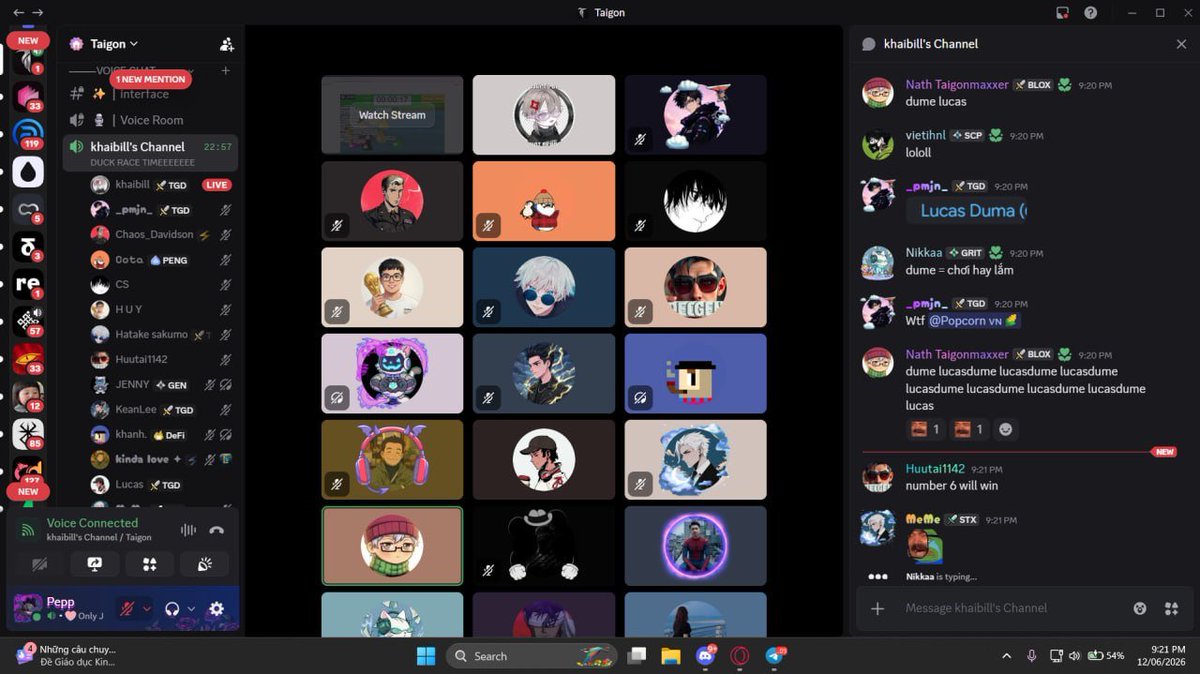Open headphone output options arrow
Viewport: 1200px width, 674px height.
tap(192, 608)
